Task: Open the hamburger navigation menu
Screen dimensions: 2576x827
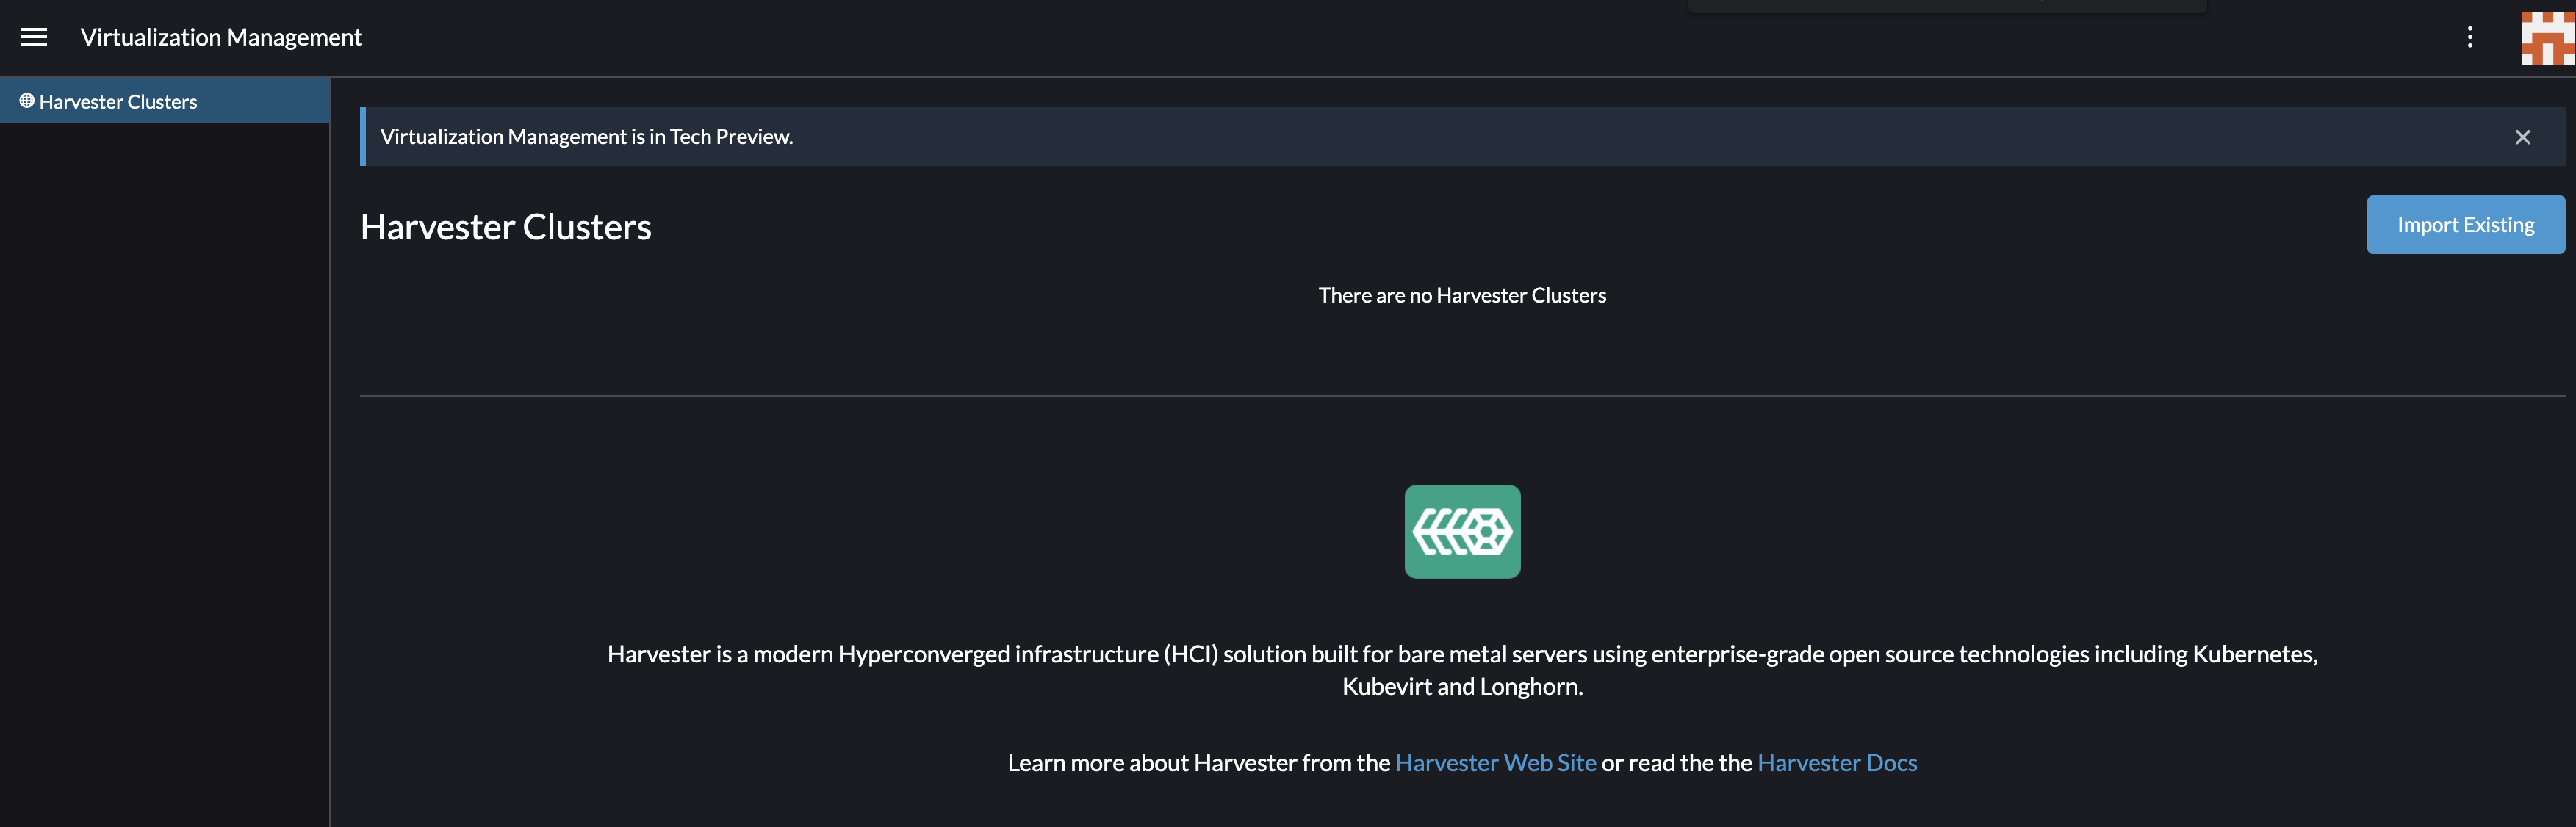Action: click(x=33, y=36)
